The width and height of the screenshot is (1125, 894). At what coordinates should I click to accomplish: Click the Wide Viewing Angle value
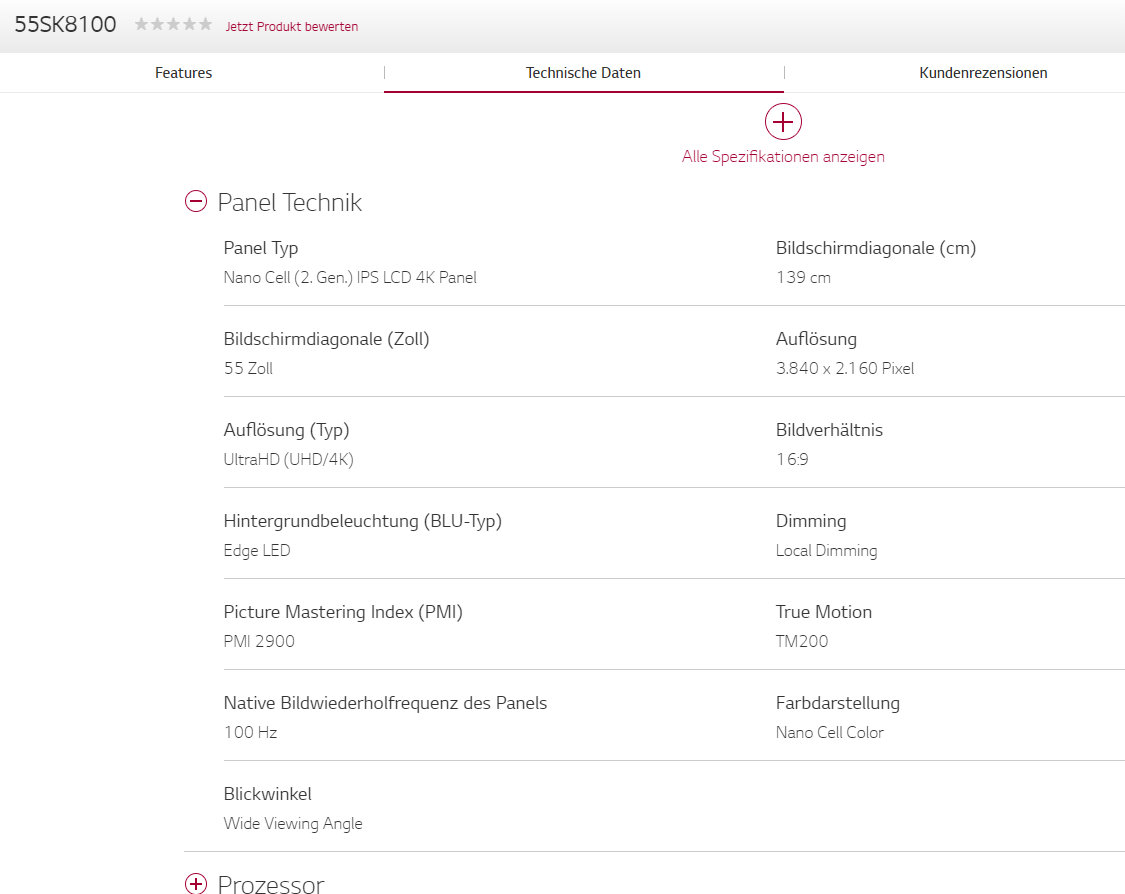pyautogui.click(x=293, y=824)
